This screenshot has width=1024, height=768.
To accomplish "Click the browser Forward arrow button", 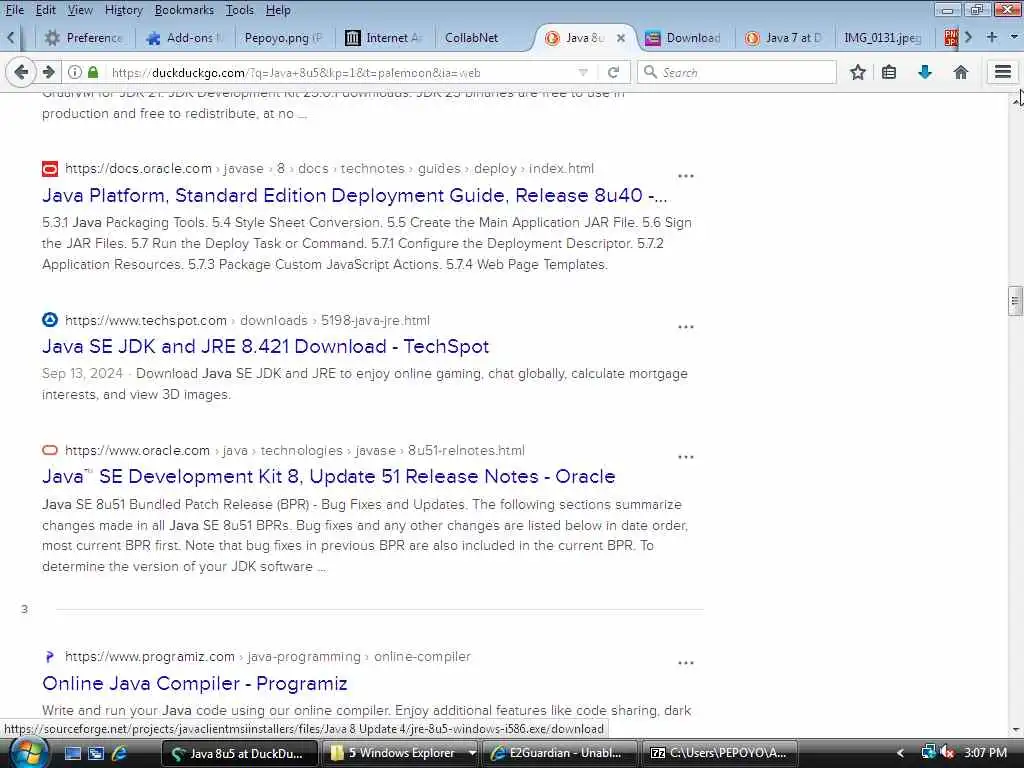I will [x=48, y=72].
